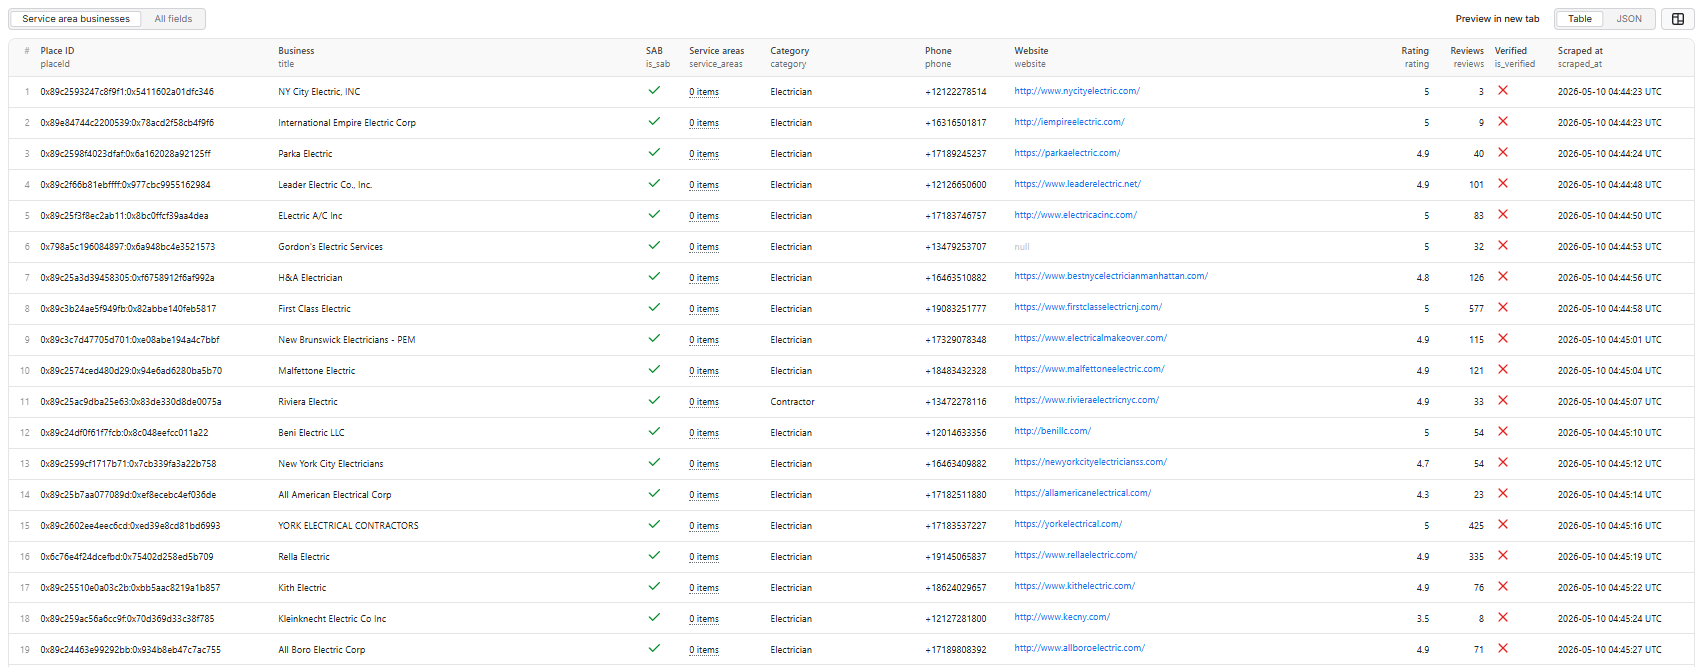The image size is (1701, 667).
Task: Select business name Malfettone Electric
Action: coord(317,371)
